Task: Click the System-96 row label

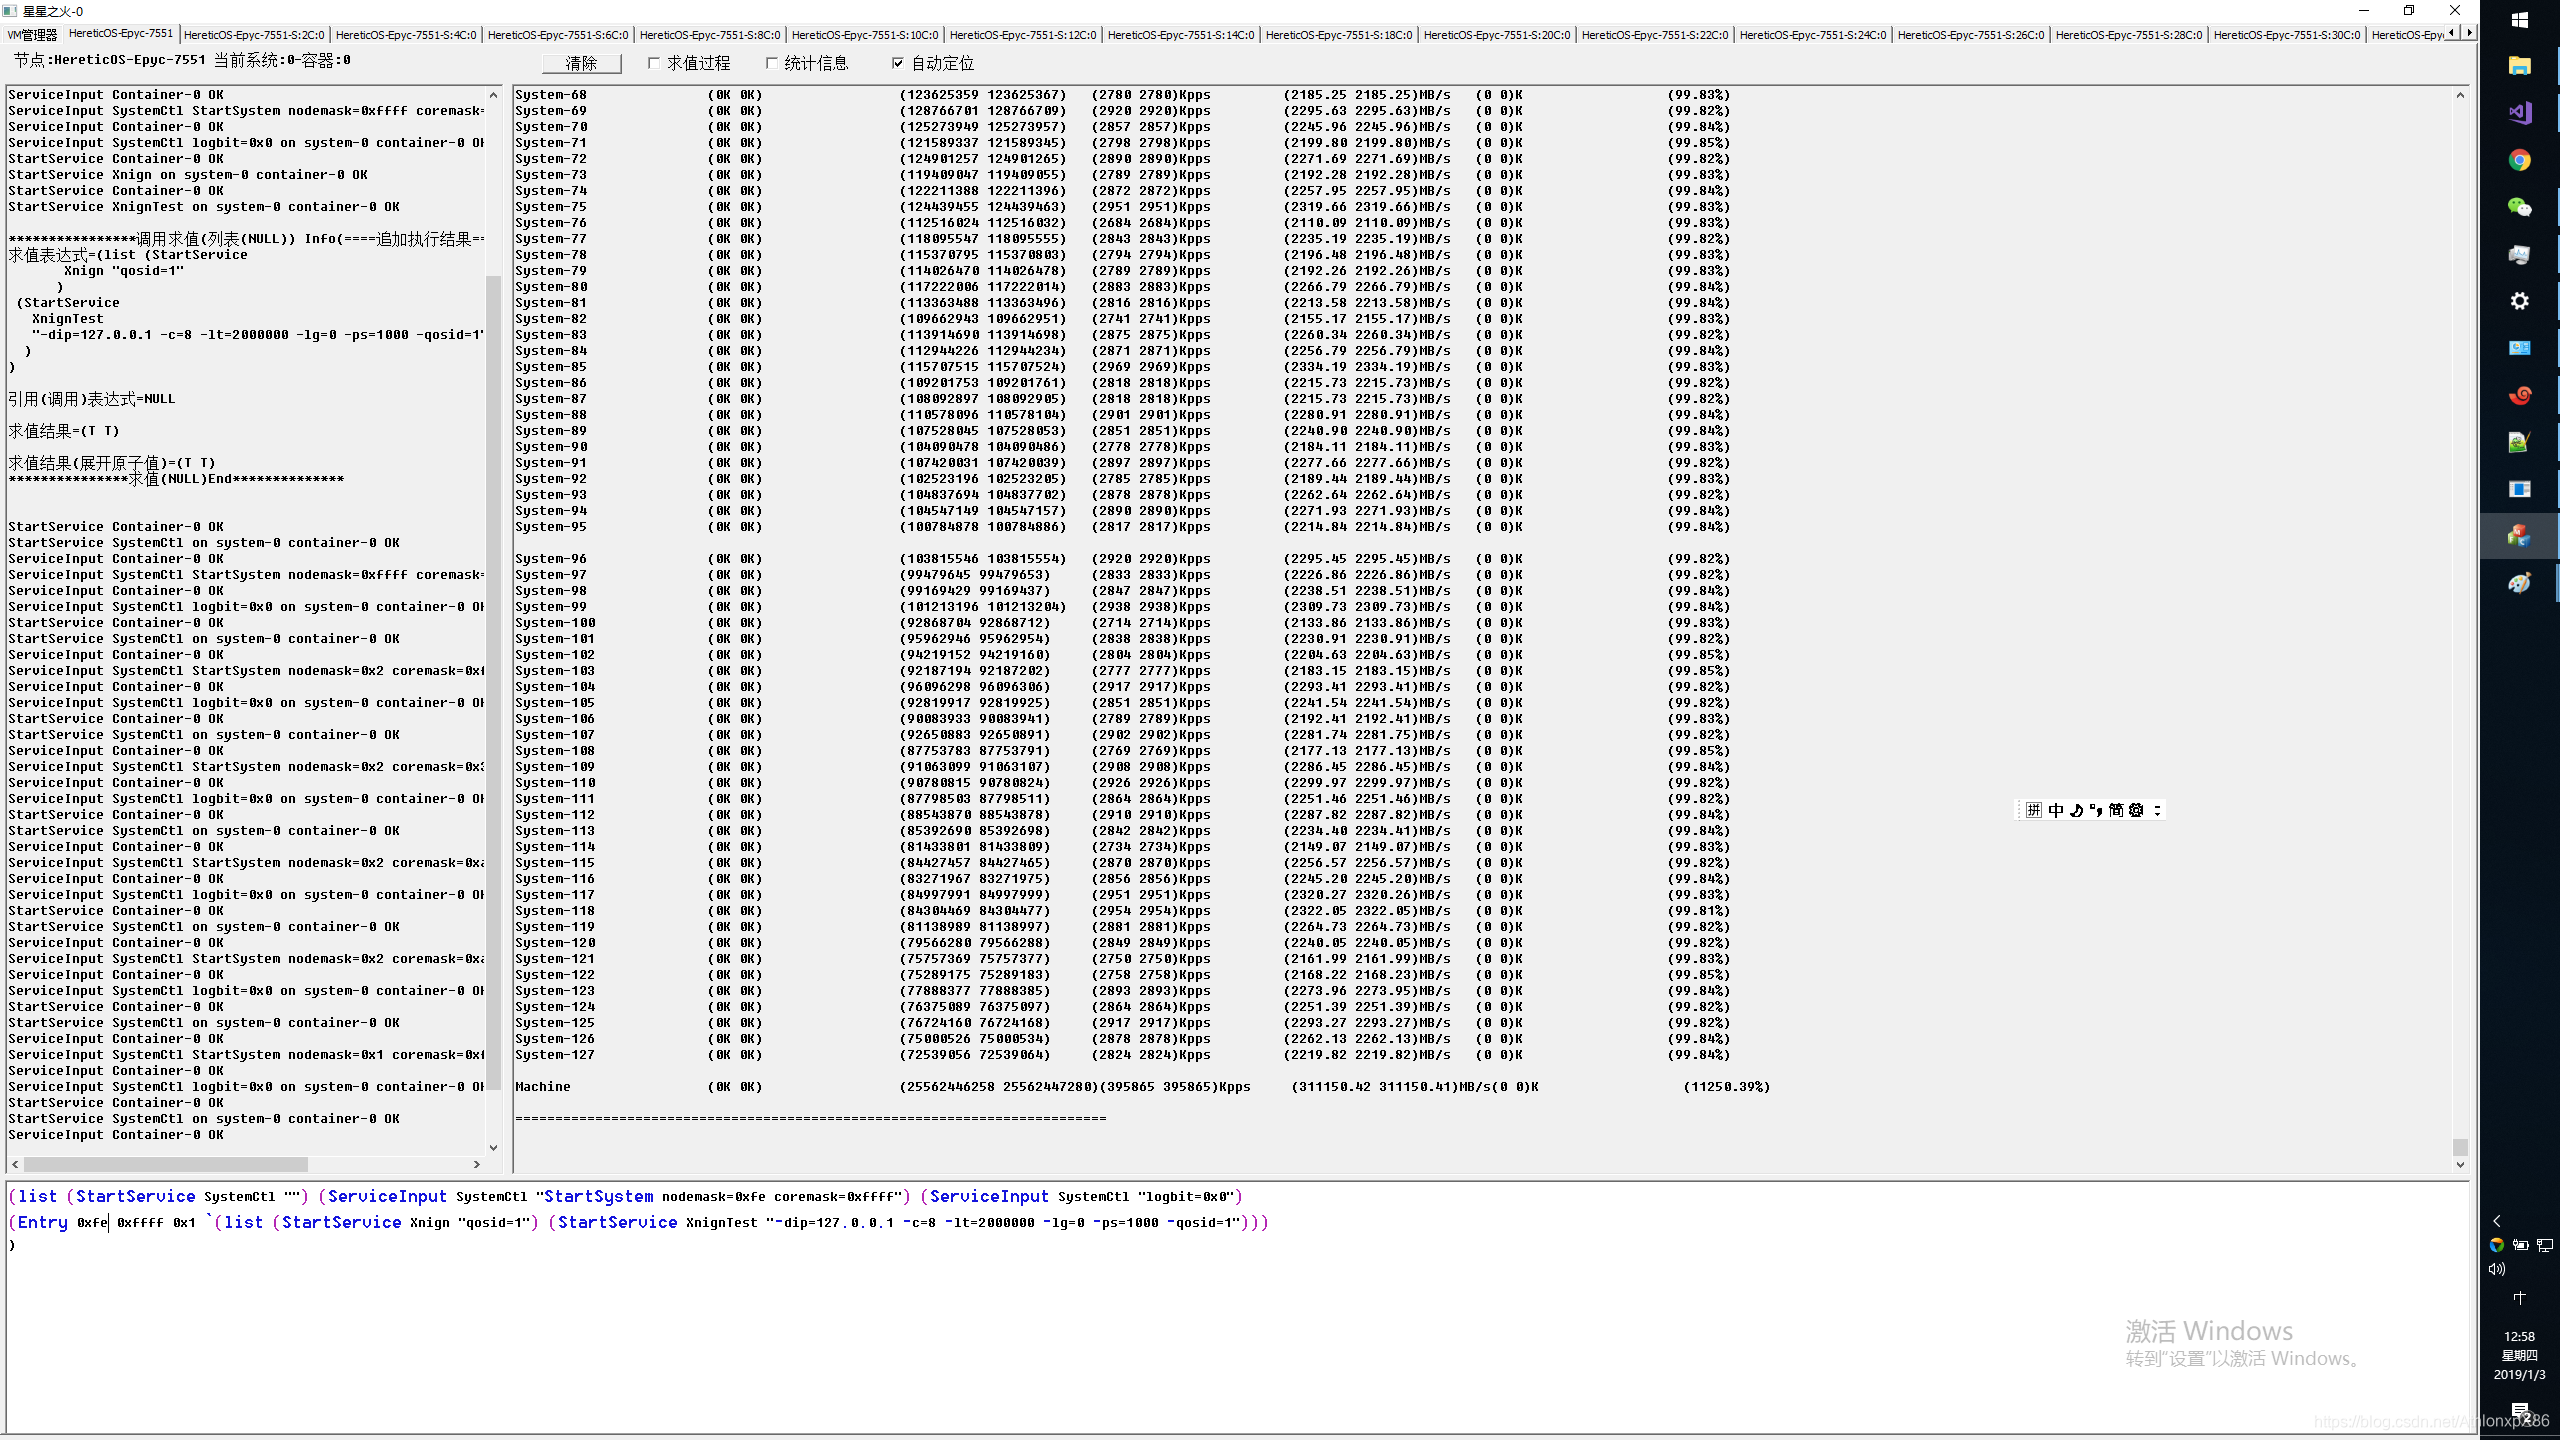Action: (551, 559)
